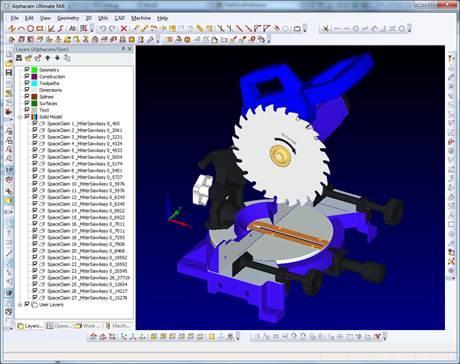Move layer up with the up arrow
The height and width of the screenshot is (364, 460).
[x=48, y=58]
